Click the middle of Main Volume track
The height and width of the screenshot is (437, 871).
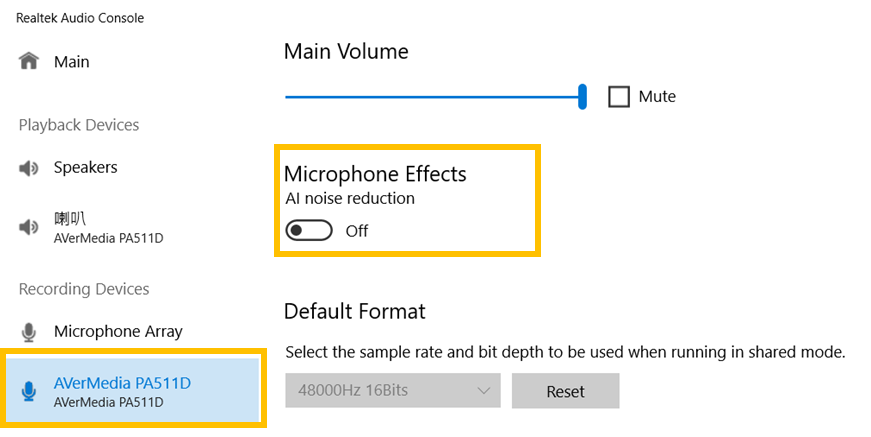[x=432, y=97]
